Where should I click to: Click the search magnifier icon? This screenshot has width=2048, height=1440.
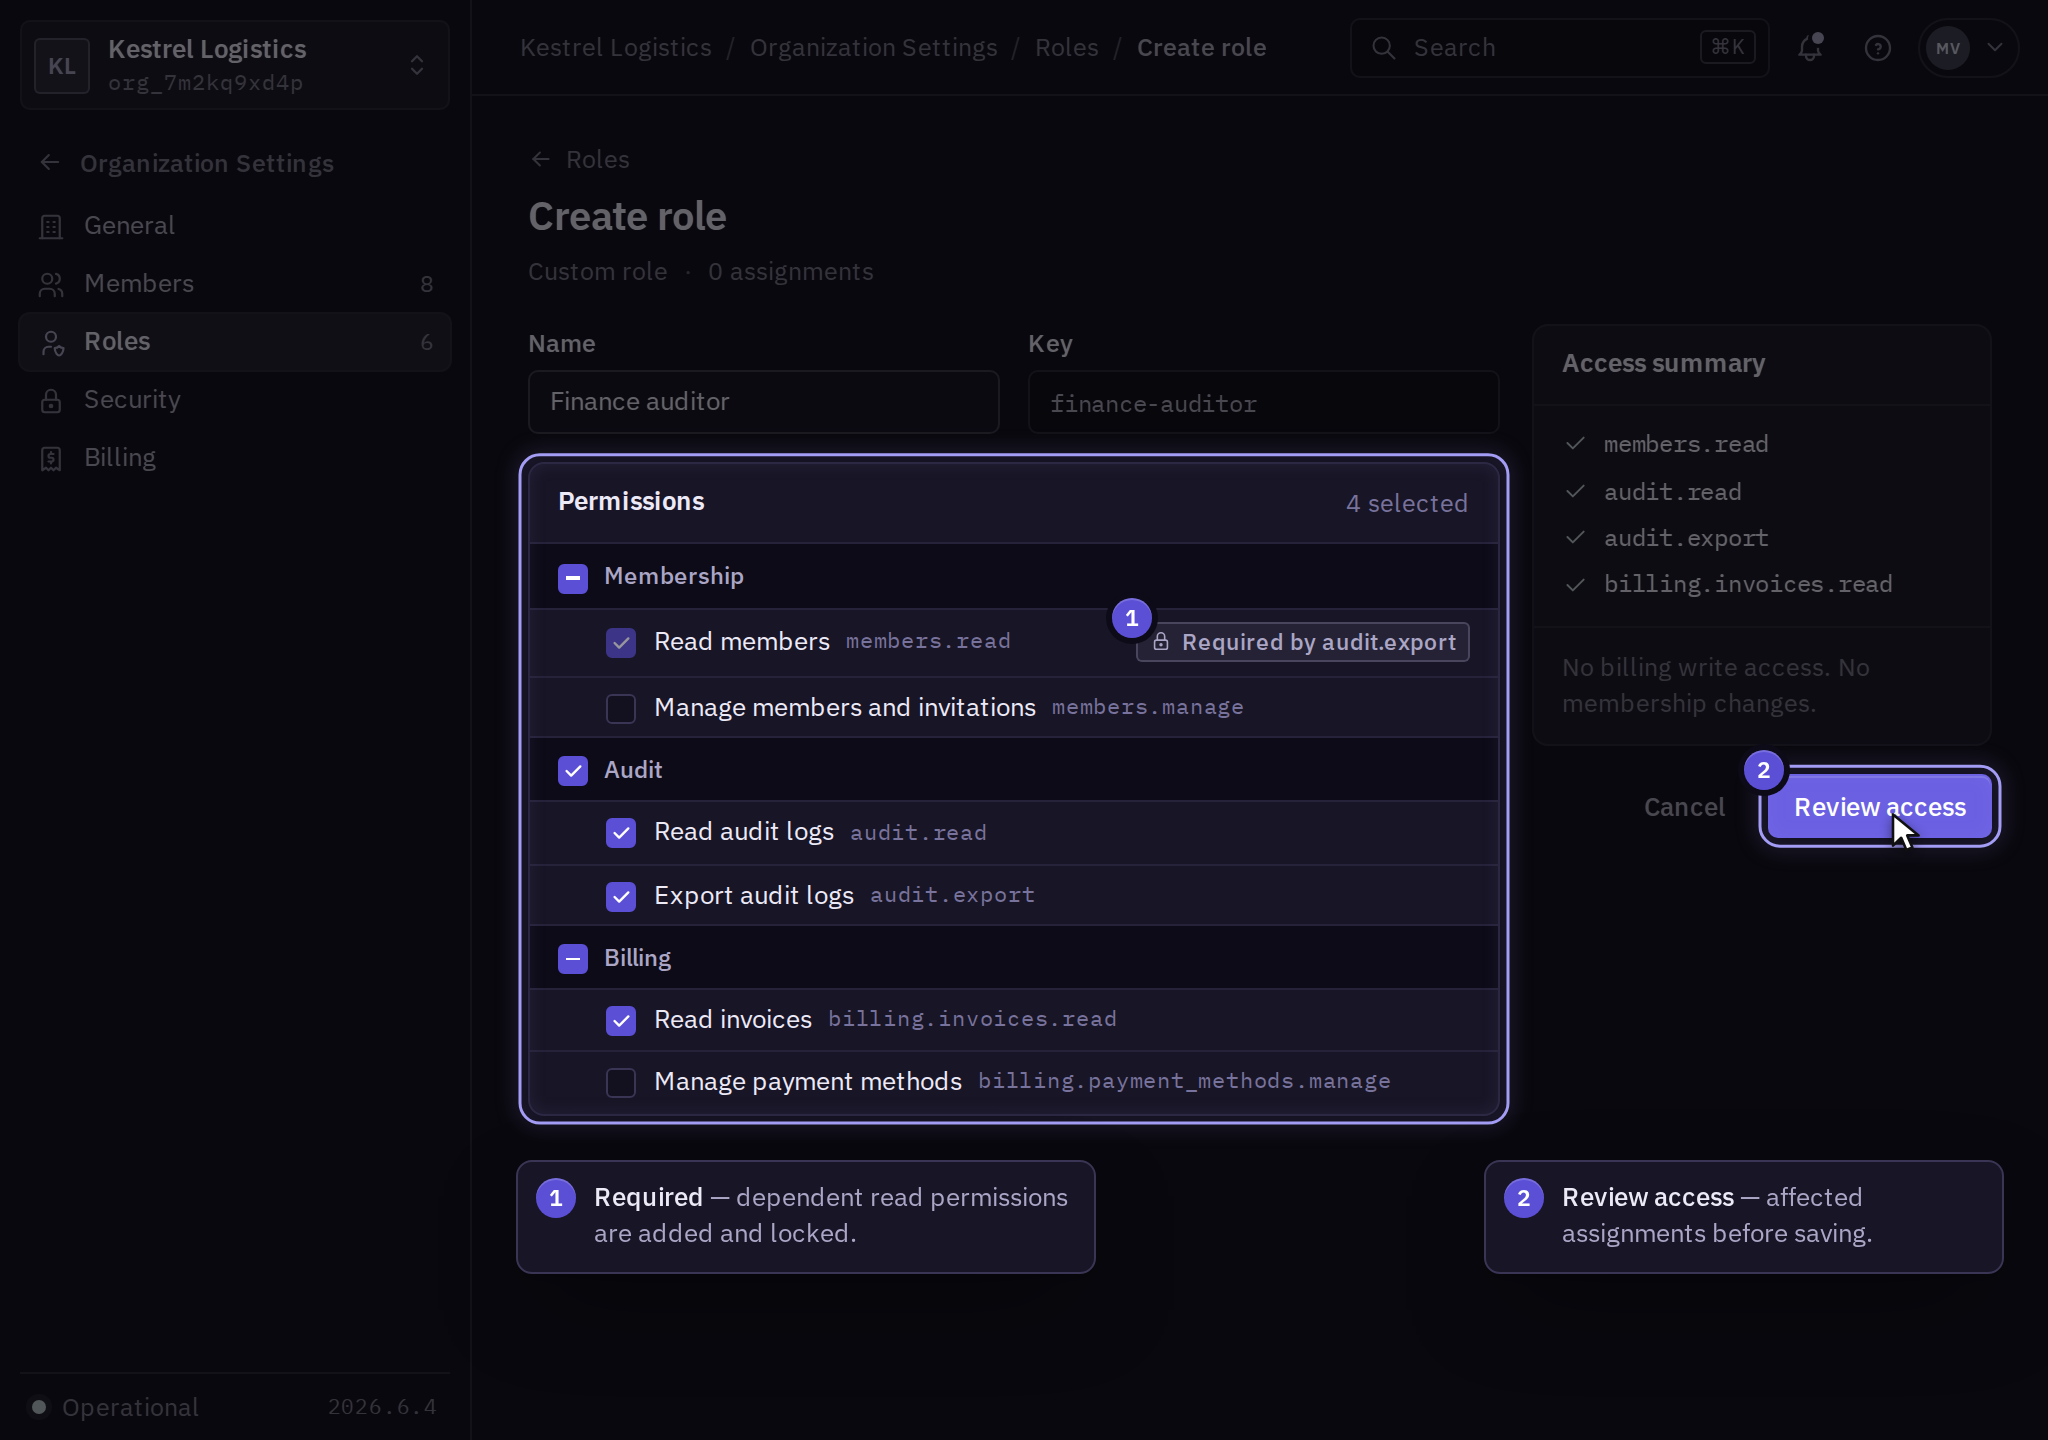[x=1383, y=47]
